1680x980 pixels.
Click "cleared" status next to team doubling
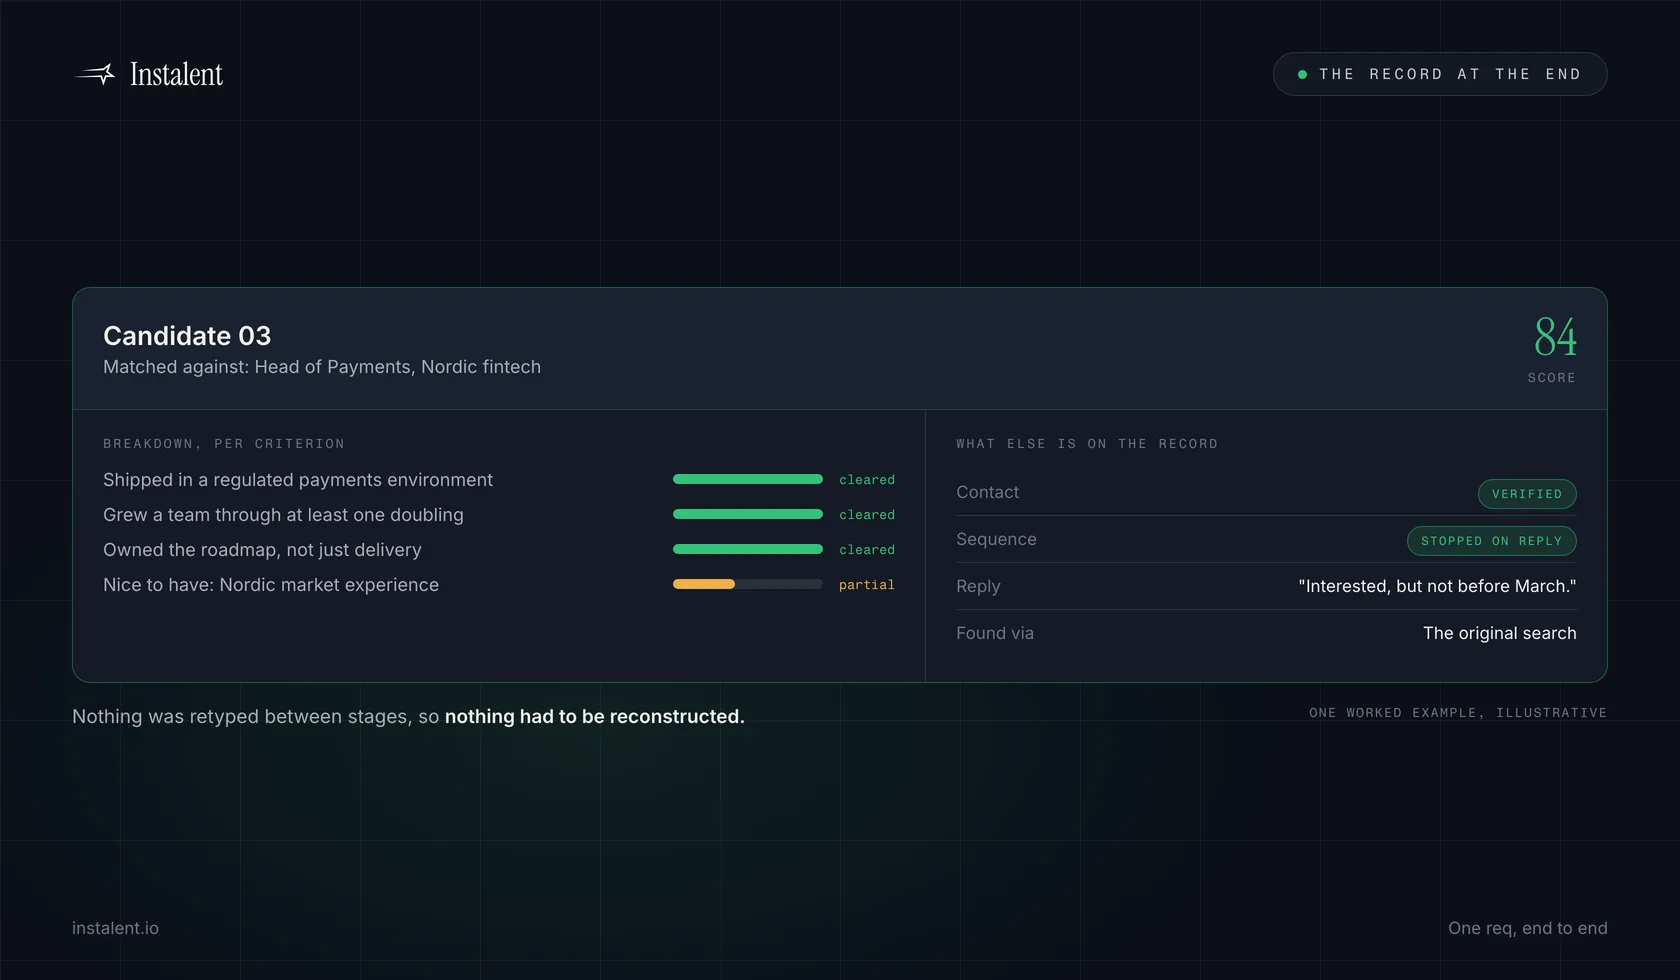pyautogui.click(x=867, y=515)
